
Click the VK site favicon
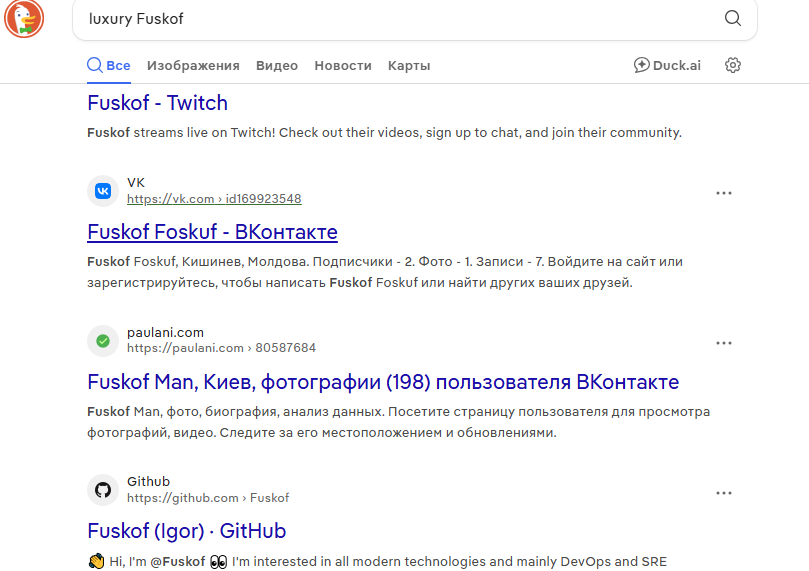pyautogui.click(x=102, y=191)
